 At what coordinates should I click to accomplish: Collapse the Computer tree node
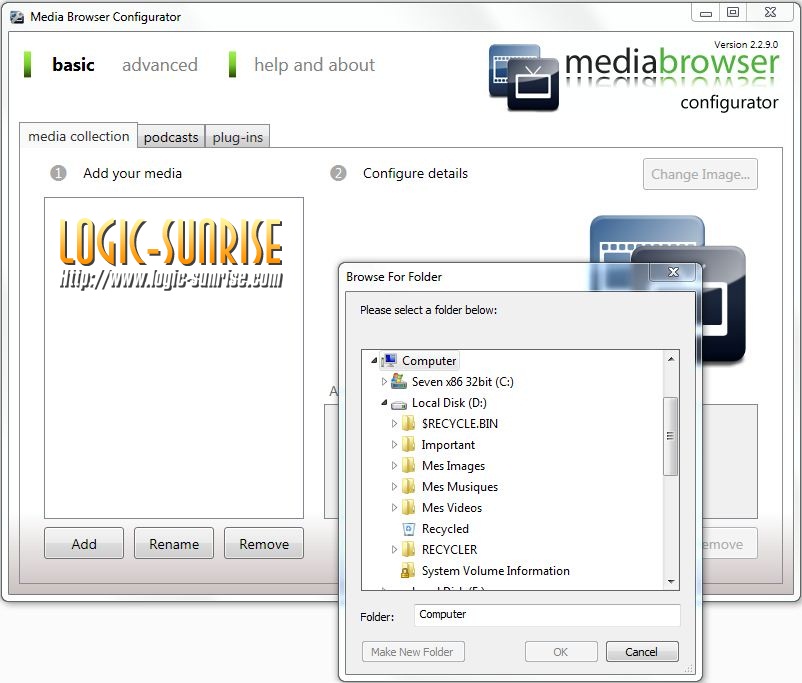coord(374,361)
